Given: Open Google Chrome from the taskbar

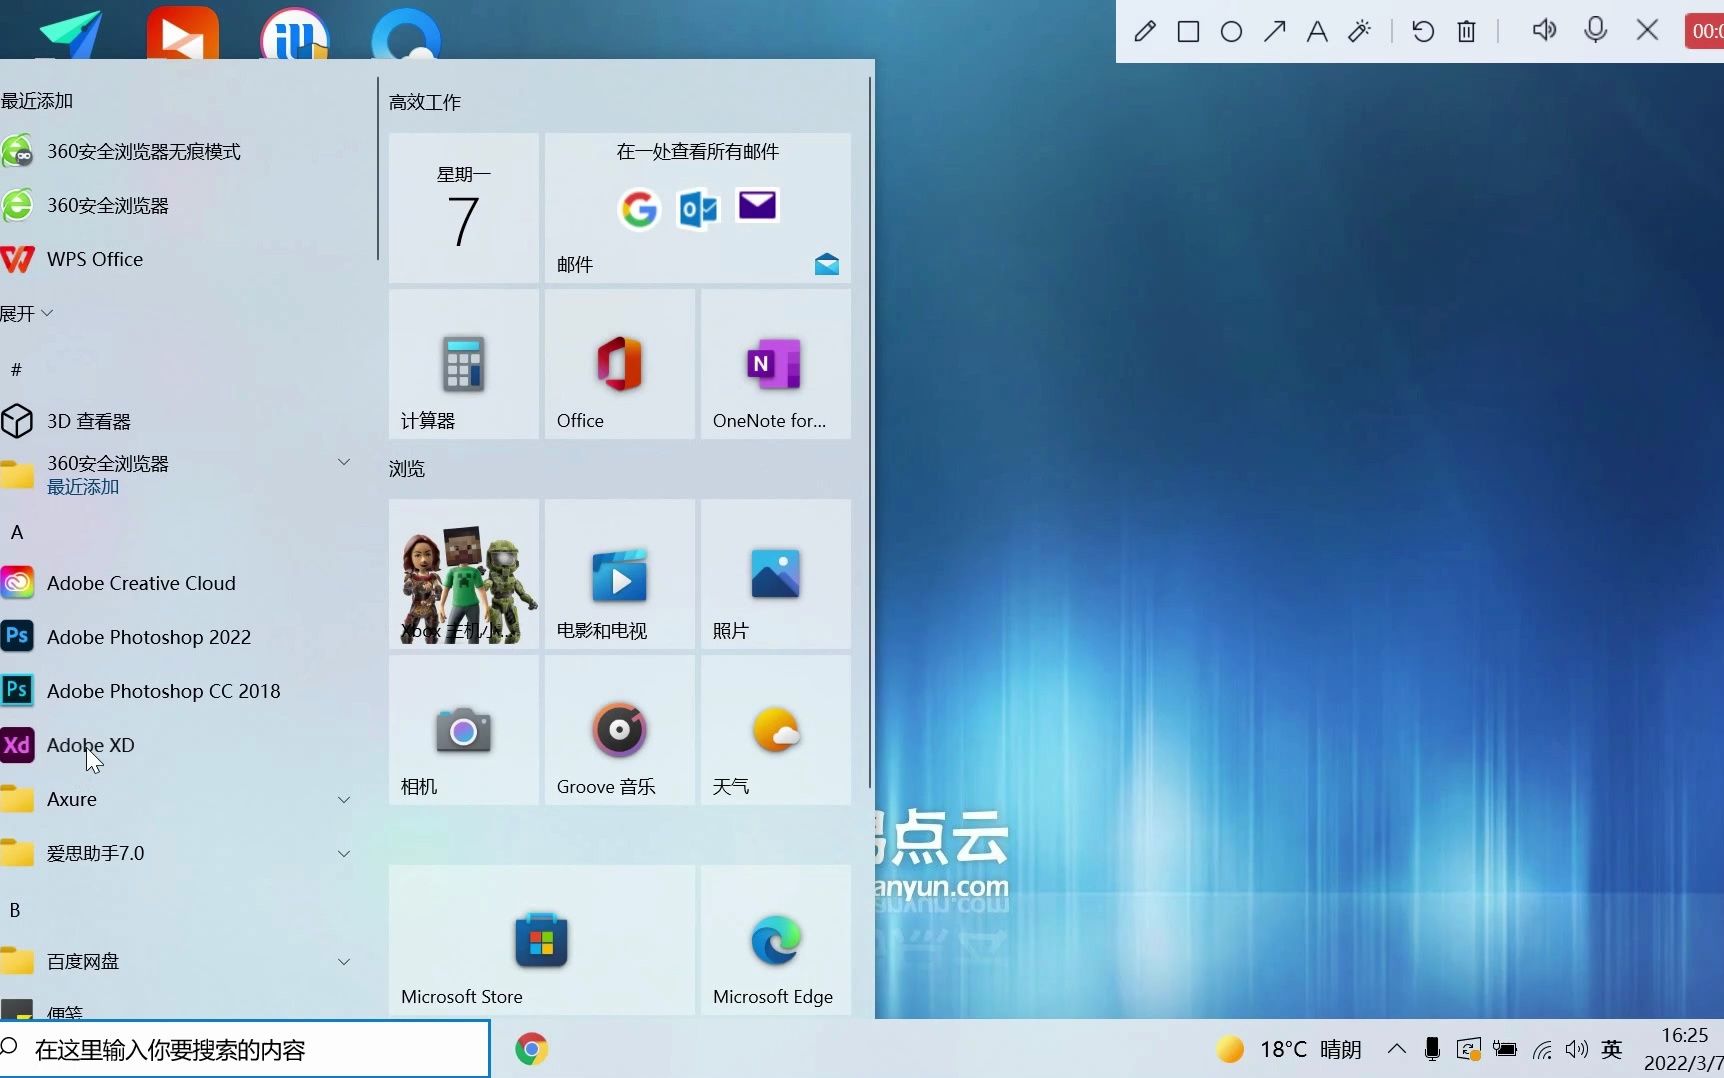Looking at the screenshot, I should tap(531, 1049).
